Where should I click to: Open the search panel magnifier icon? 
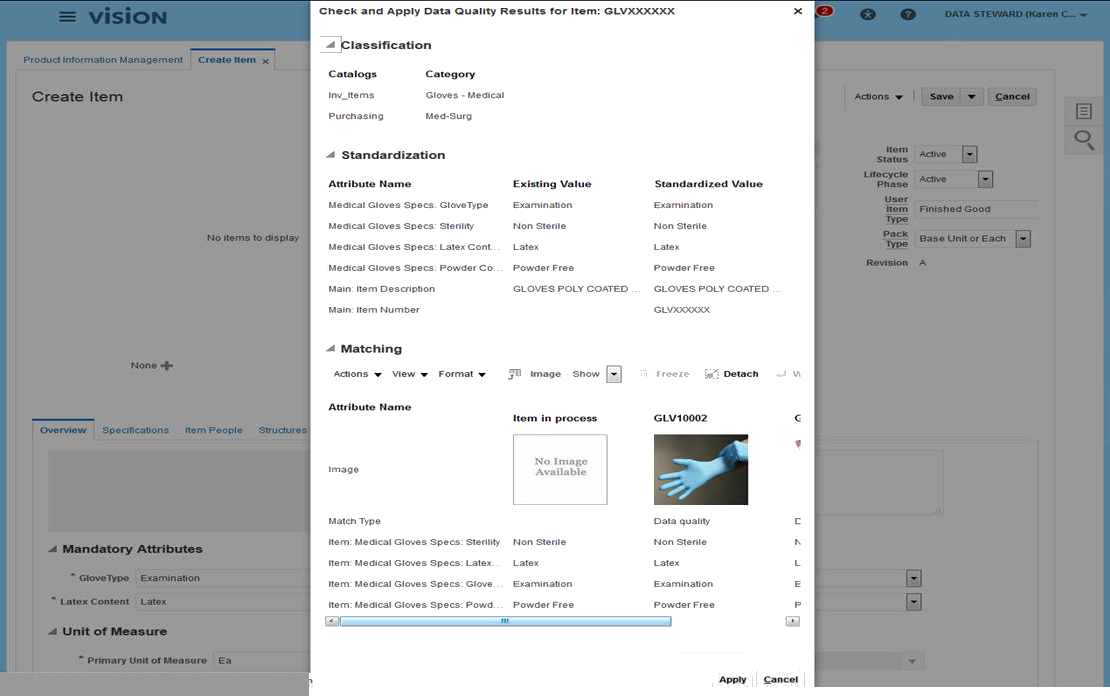point(1084,139)
